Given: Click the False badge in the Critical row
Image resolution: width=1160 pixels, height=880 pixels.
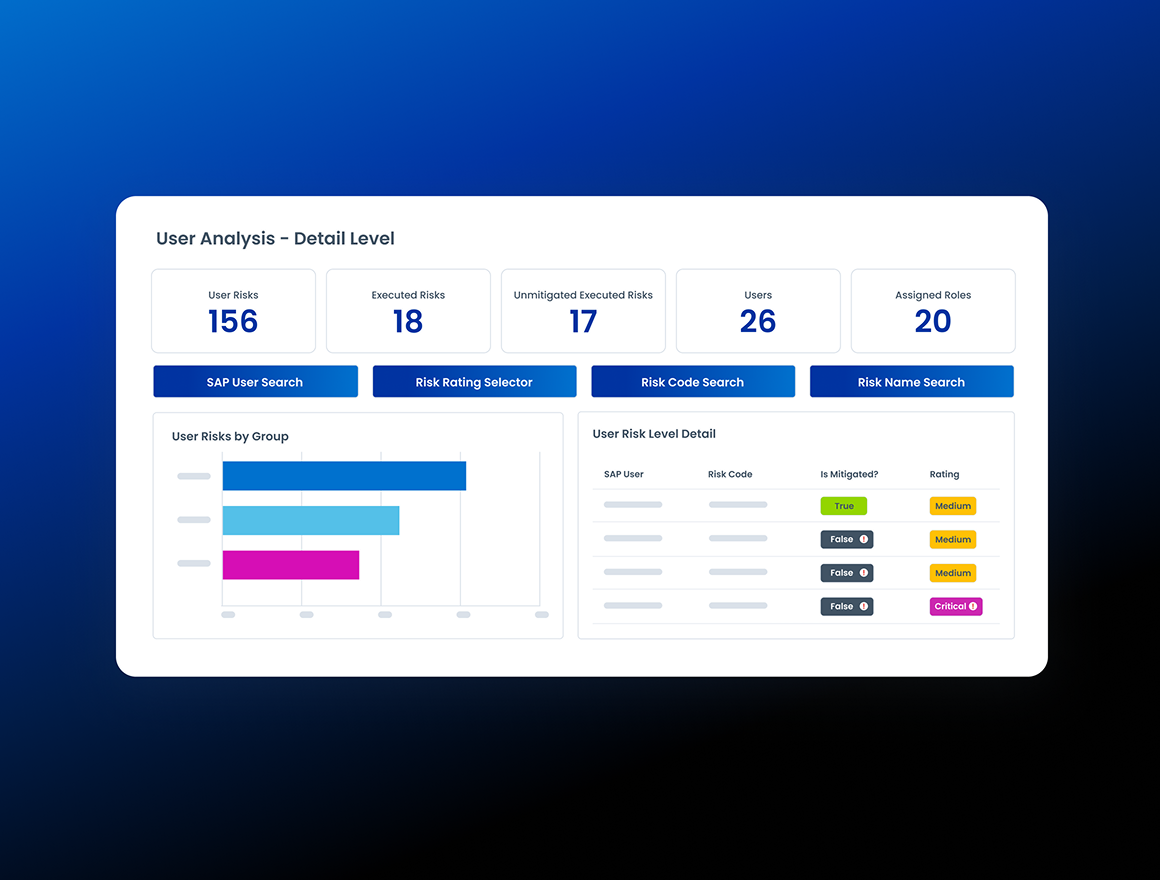Looking at the screenshot, I should pos(847,606).
